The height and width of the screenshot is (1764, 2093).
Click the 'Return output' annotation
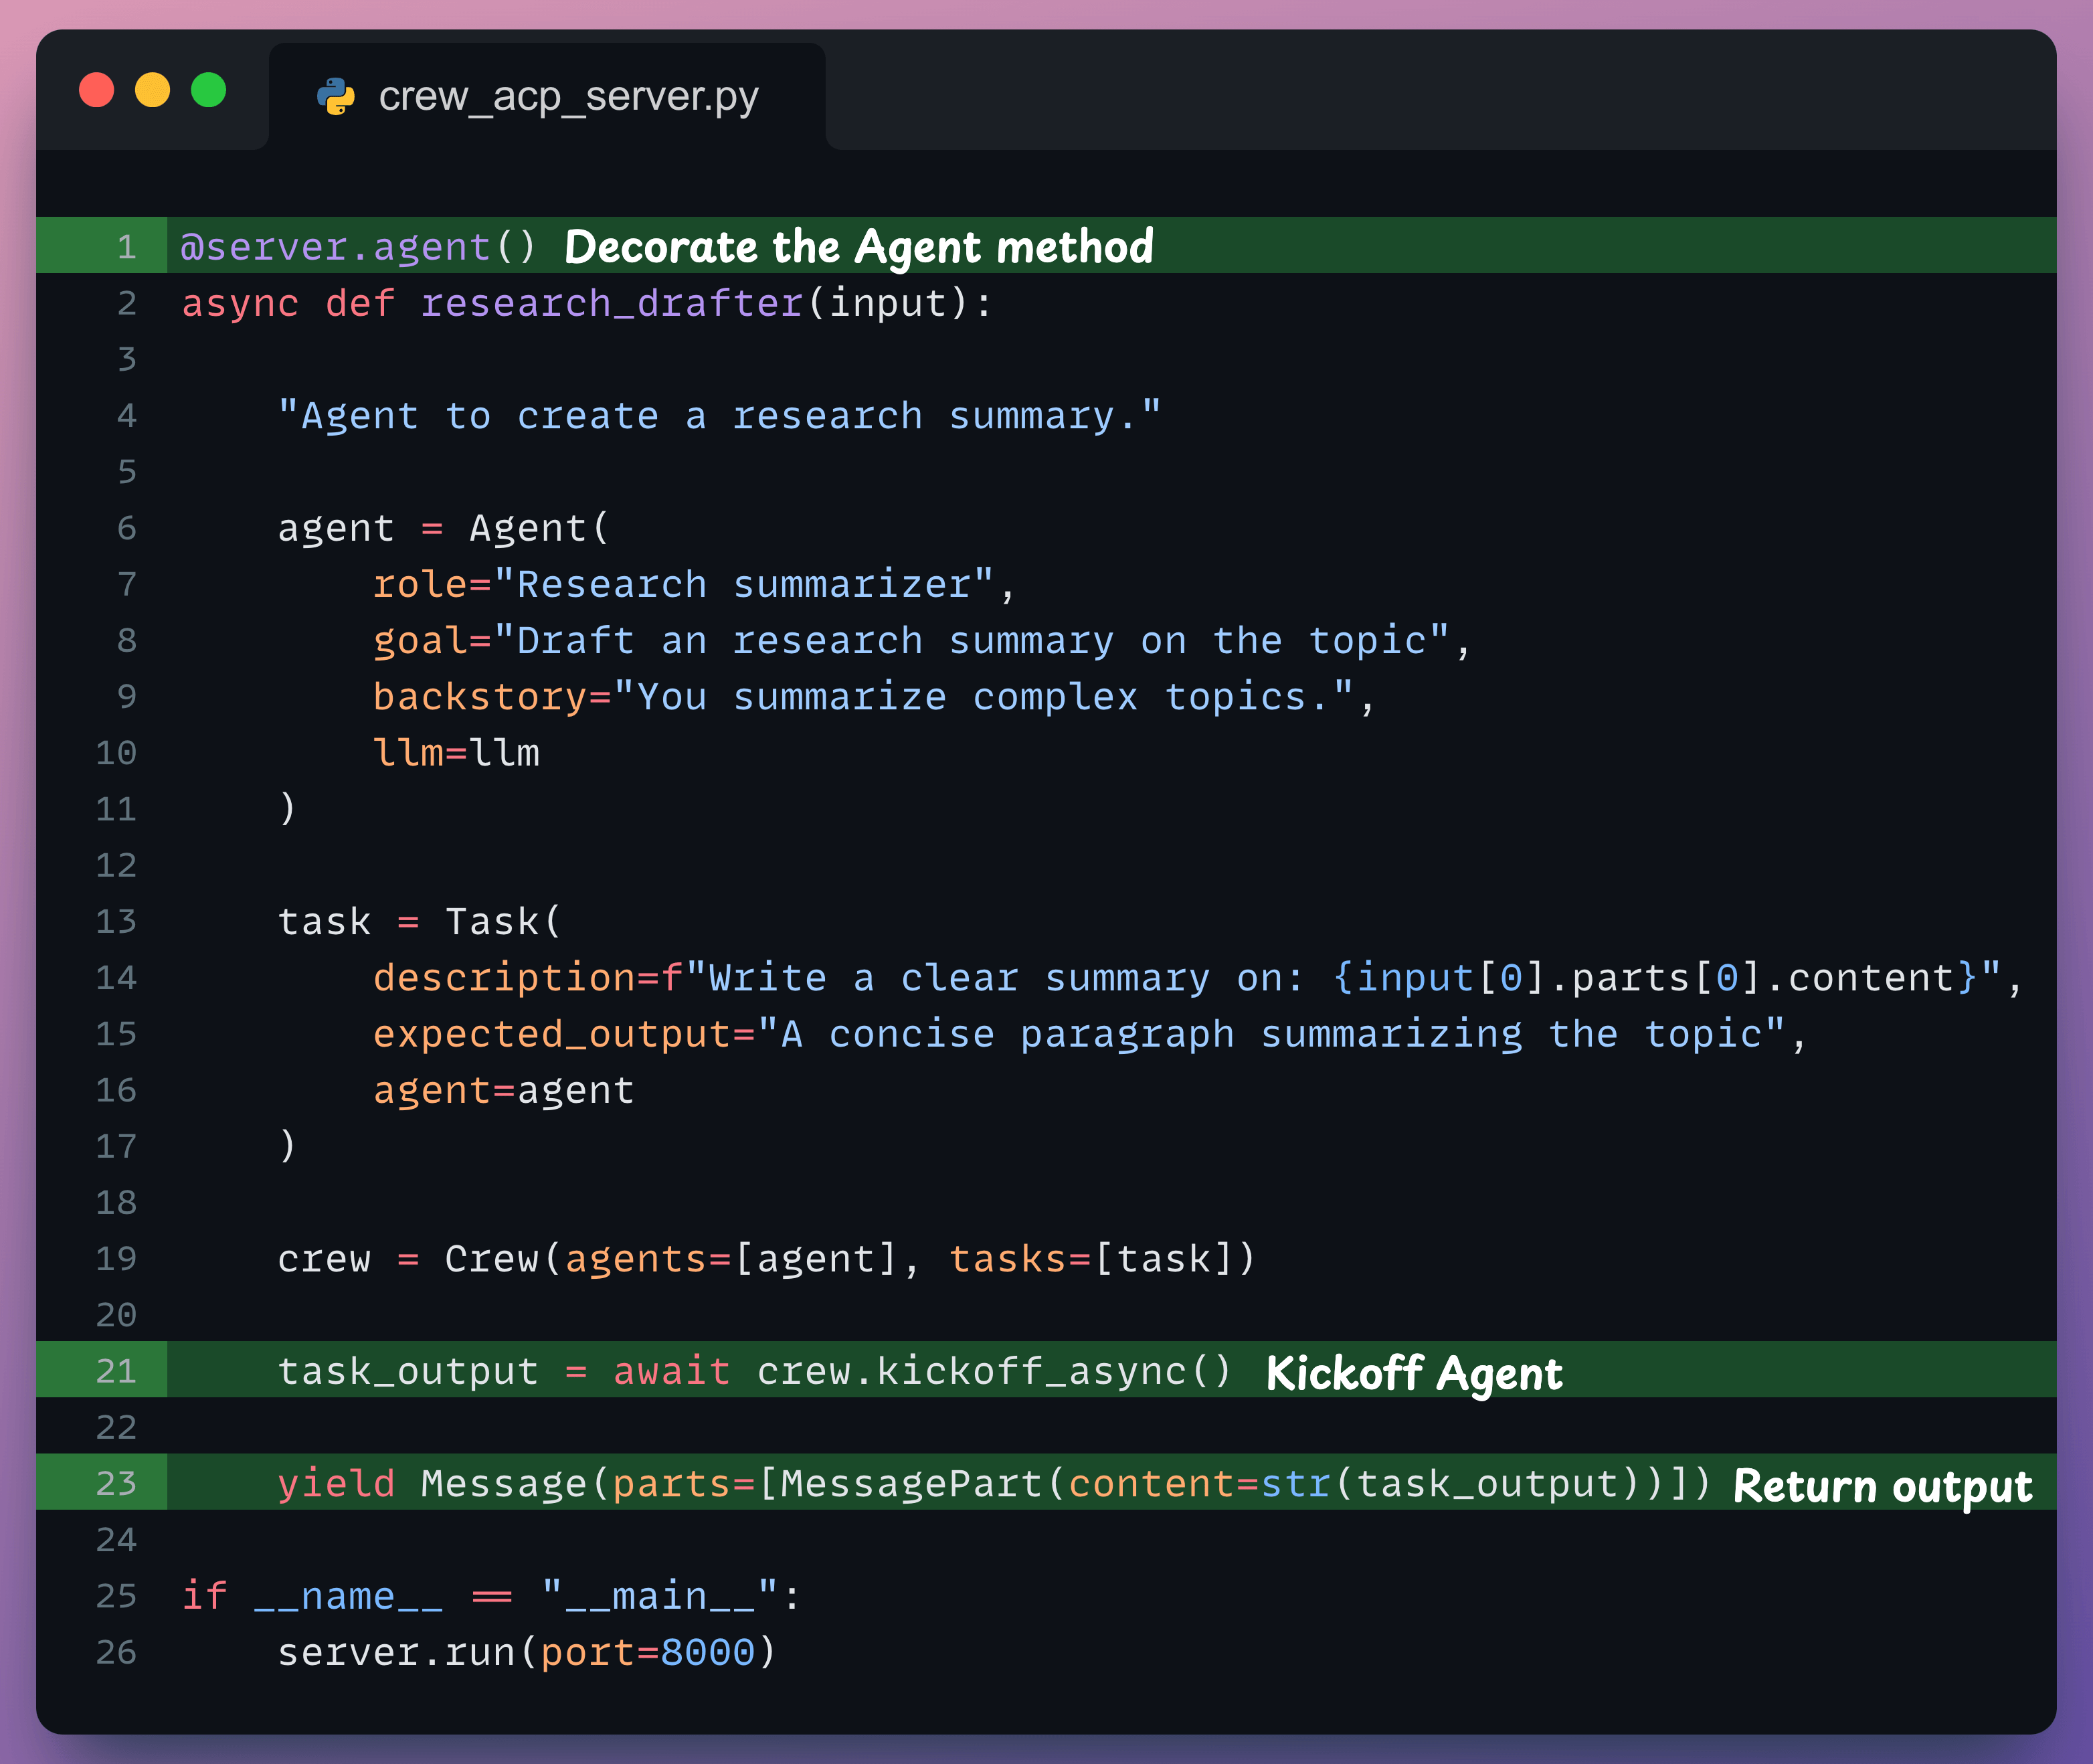pyautogui.click(x=1882, y=1486)
